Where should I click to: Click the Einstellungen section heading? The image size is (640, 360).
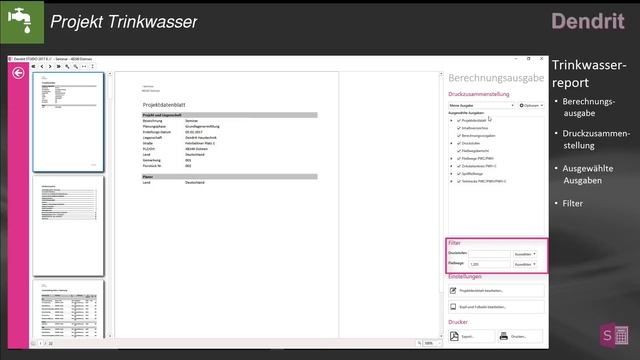[x=465, y=276]
